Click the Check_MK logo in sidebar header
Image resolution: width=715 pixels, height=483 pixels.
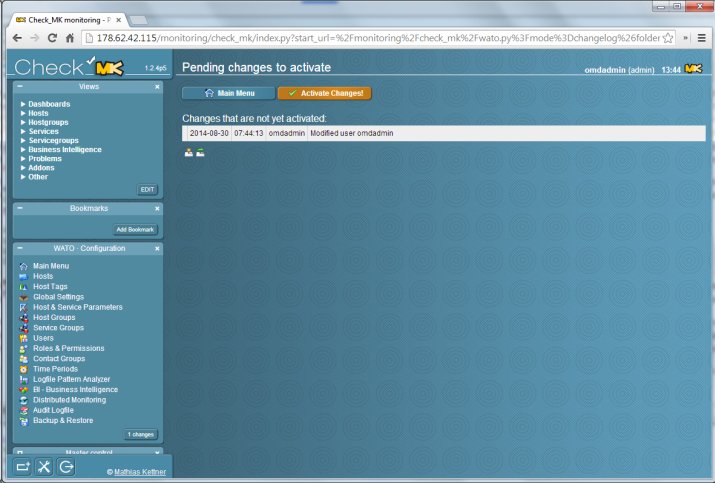[x=69, y=67]
